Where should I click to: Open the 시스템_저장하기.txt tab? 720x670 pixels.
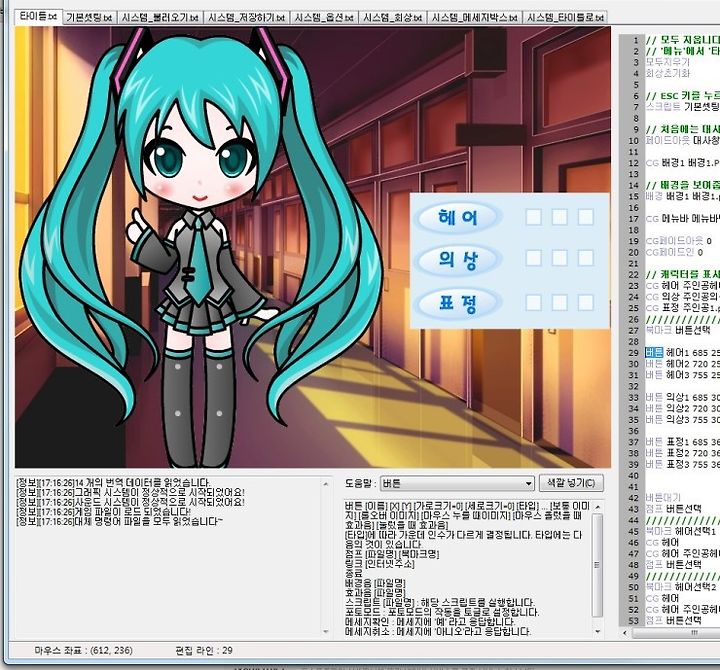(x=246, y=17)
